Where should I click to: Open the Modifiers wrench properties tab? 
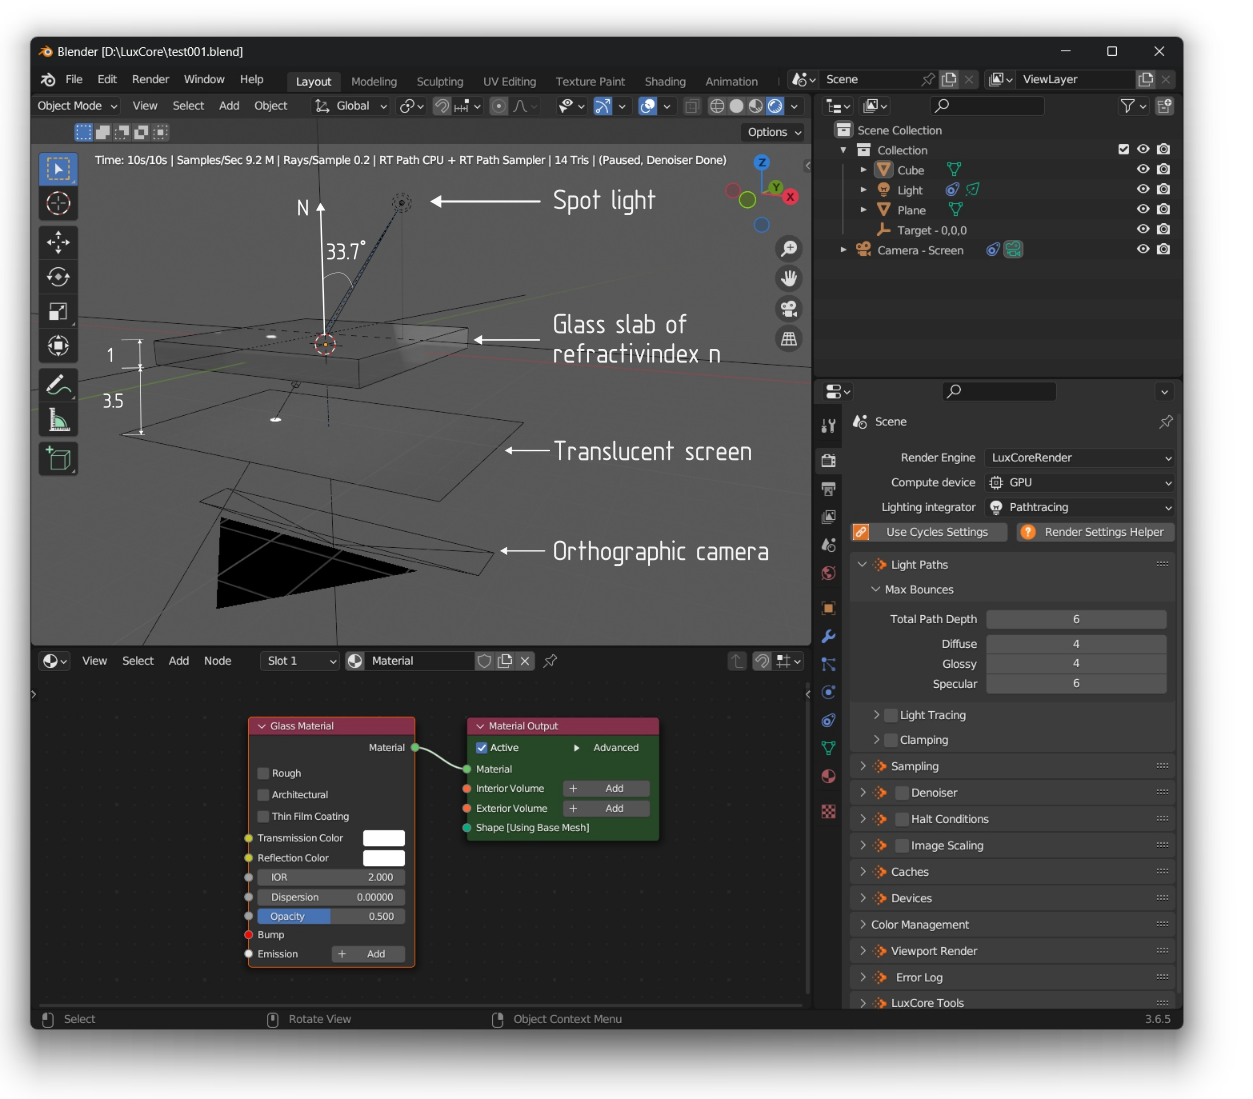828,636
